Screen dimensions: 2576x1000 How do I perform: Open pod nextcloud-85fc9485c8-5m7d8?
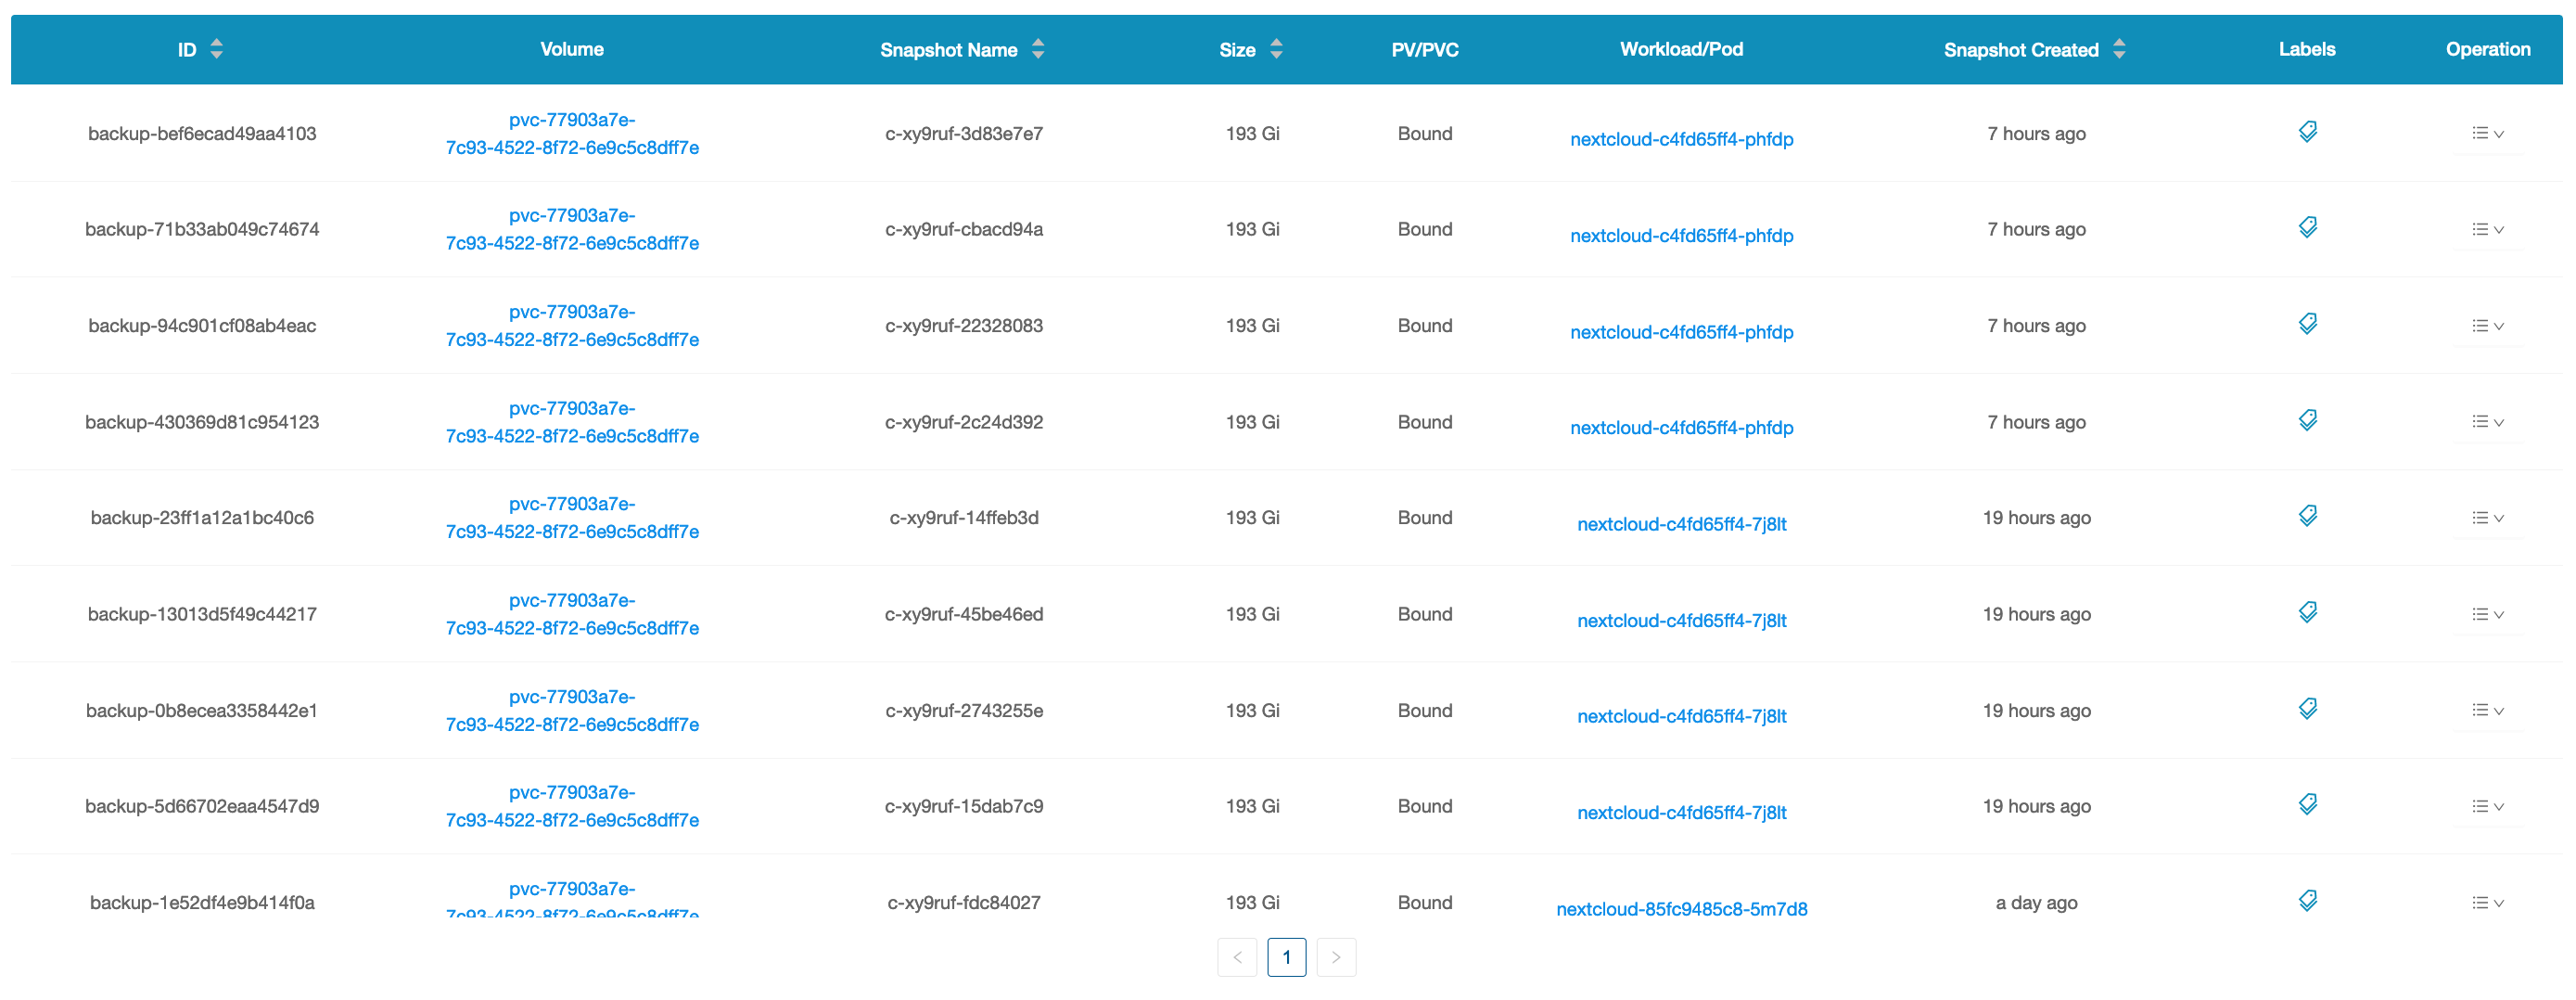(x=1682, y=909)
